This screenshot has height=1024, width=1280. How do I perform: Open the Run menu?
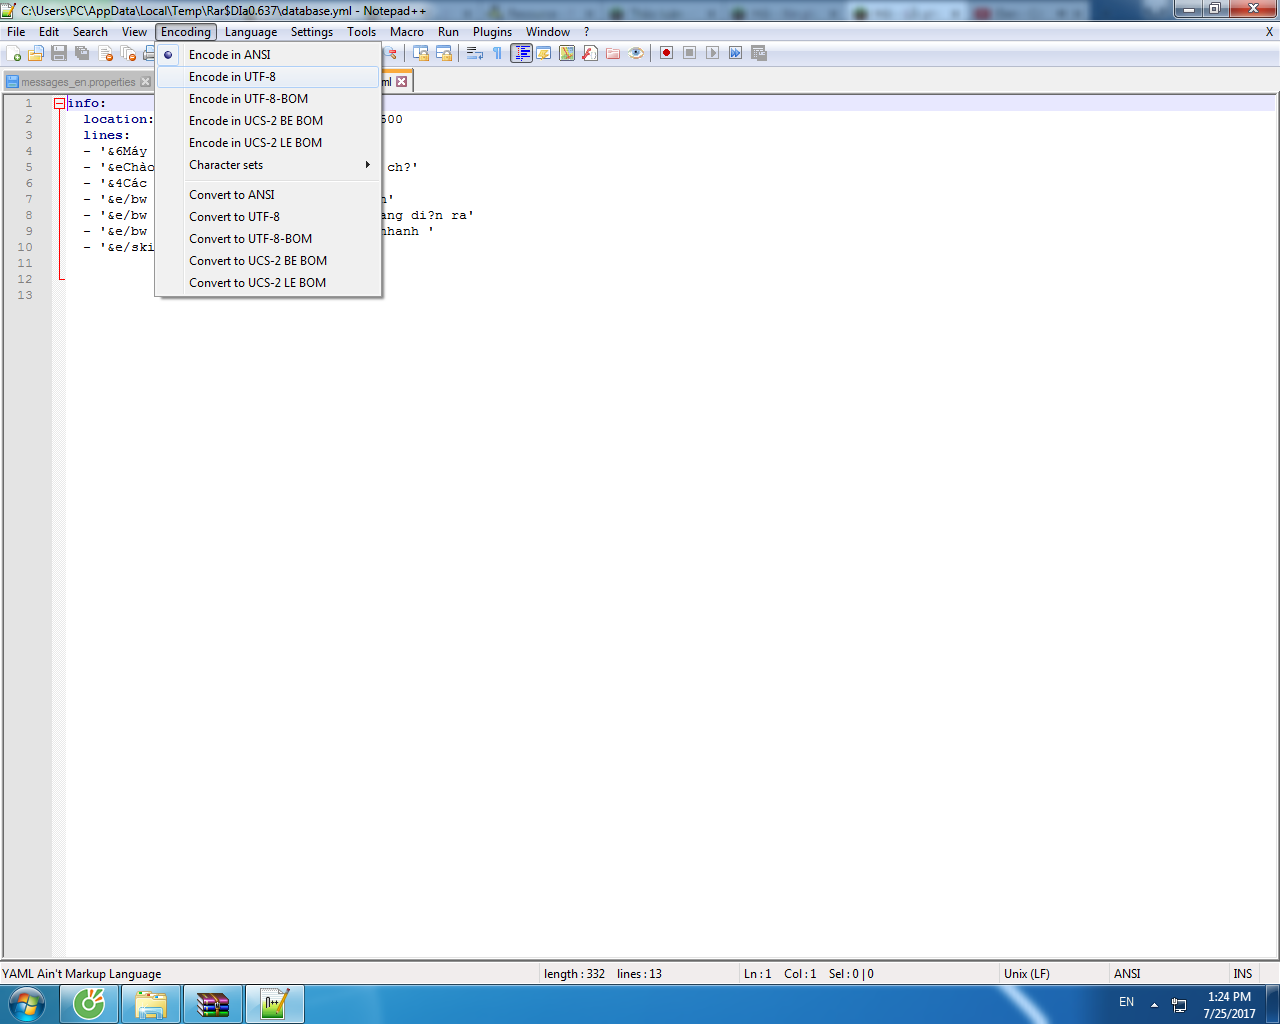point(448,32)
